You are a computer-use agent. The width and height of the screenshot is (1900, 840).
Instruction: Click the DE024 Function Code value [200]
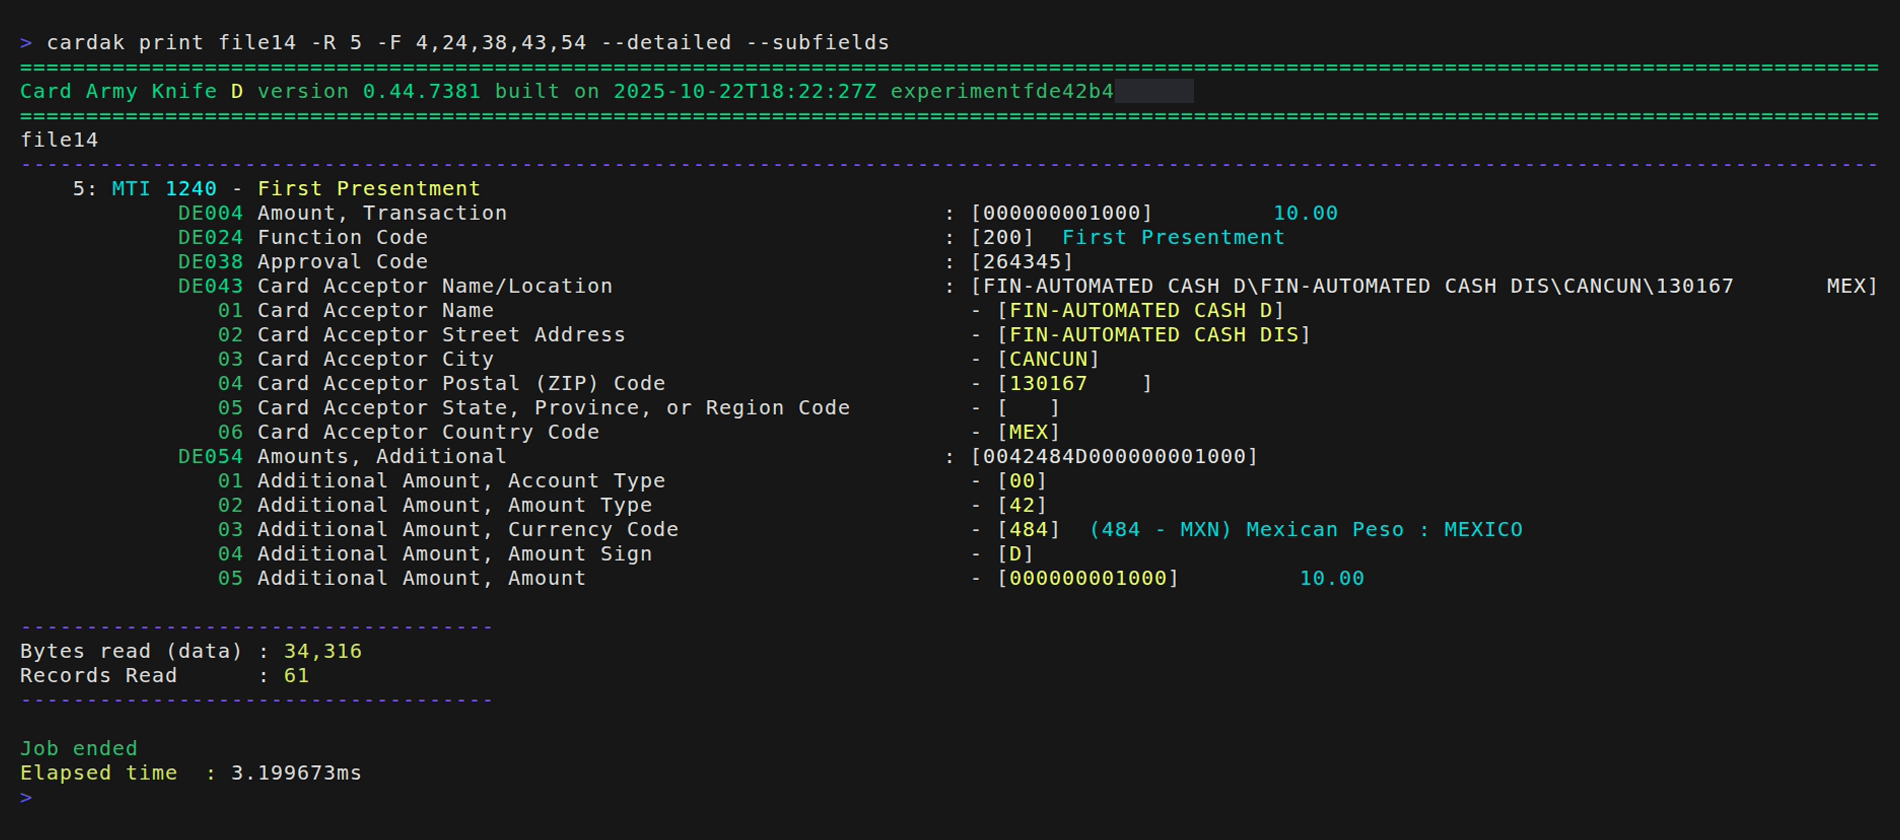click(1002, 237)
